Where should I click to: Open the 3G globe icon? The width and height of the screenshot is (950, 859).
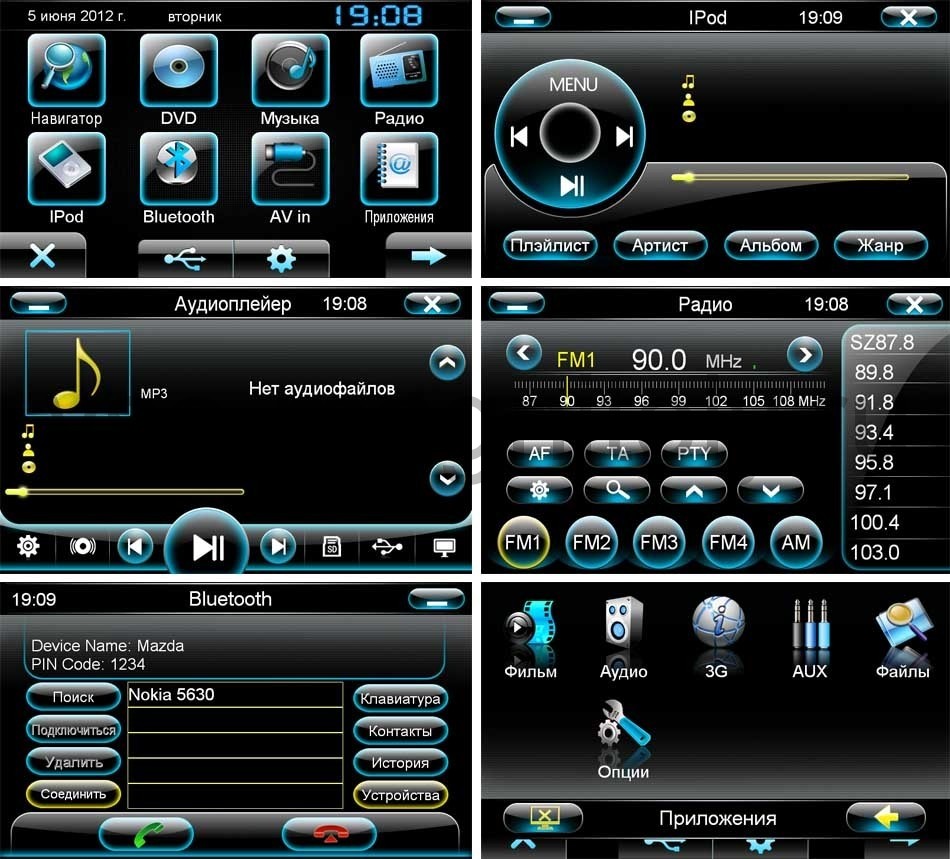pos(717,627)
